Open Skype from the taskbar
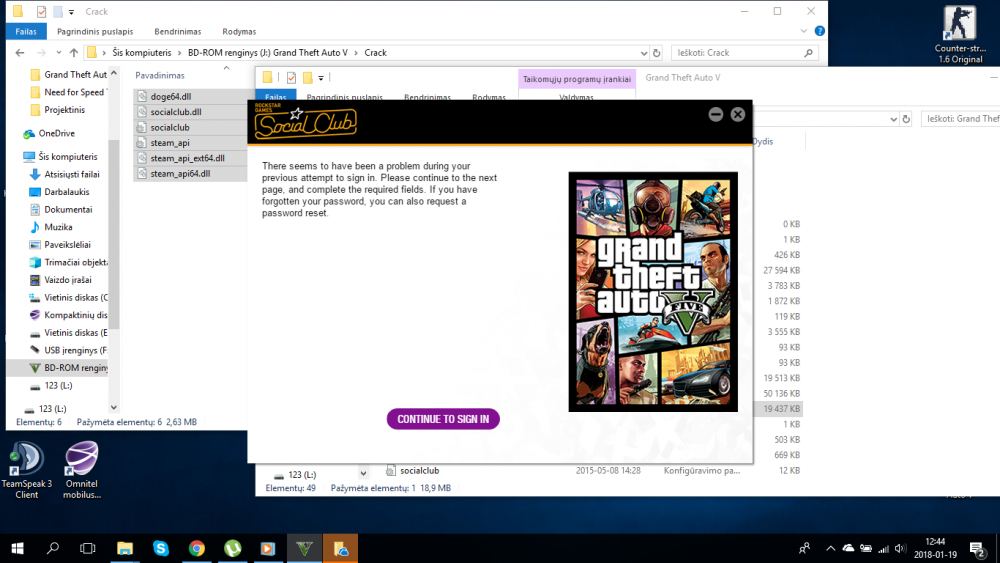Viewport: 1000px width, 563px height. tap(161, 548)
